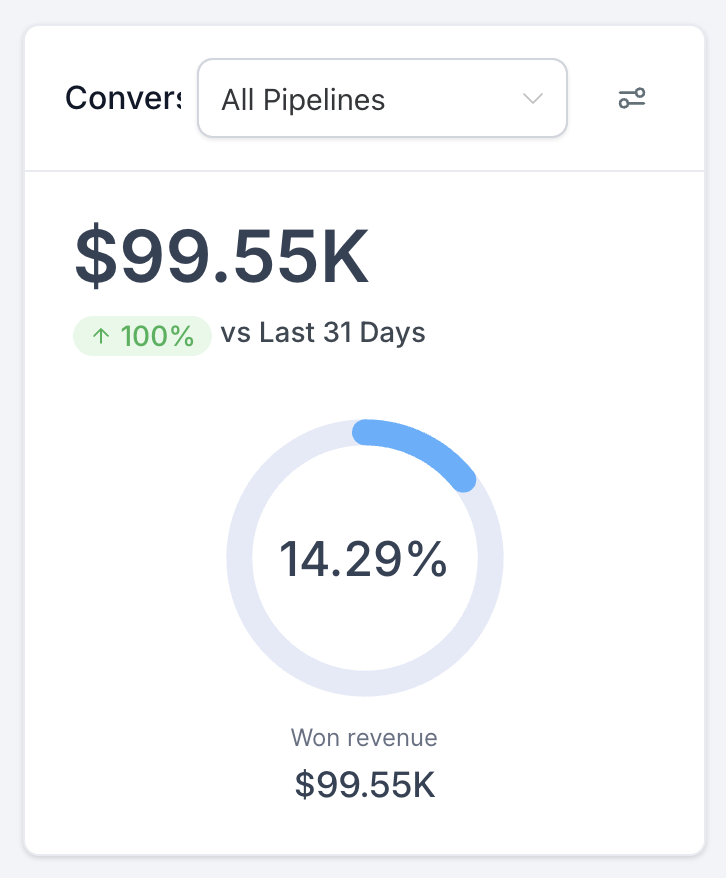
Task: Open the widget filter settings icon
Action: point(632,98)
